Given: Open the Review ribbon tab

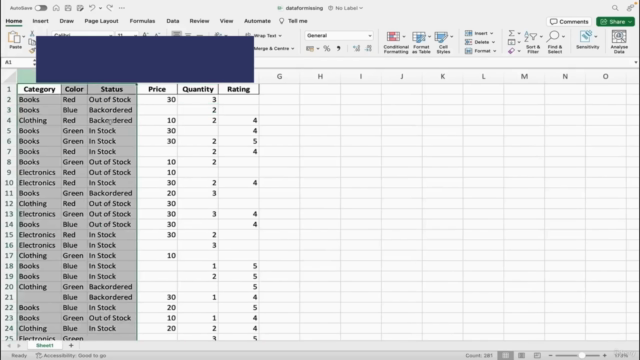Looking at the screenshot, I should click(199, 21).
